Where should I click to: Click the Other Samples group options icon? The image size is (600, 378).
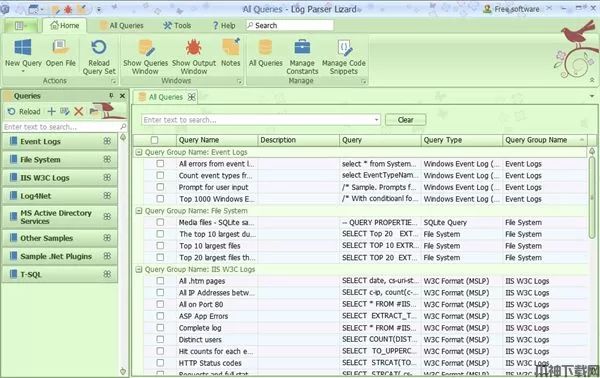click(107, 238)
